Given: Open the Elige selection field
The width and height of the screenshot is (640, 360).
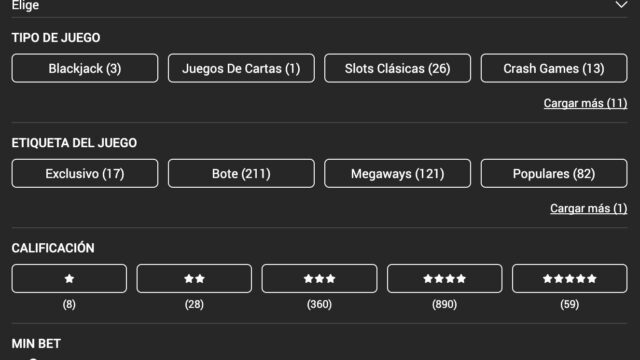Looking at the screenshot, I should click(x=319, y=6).
